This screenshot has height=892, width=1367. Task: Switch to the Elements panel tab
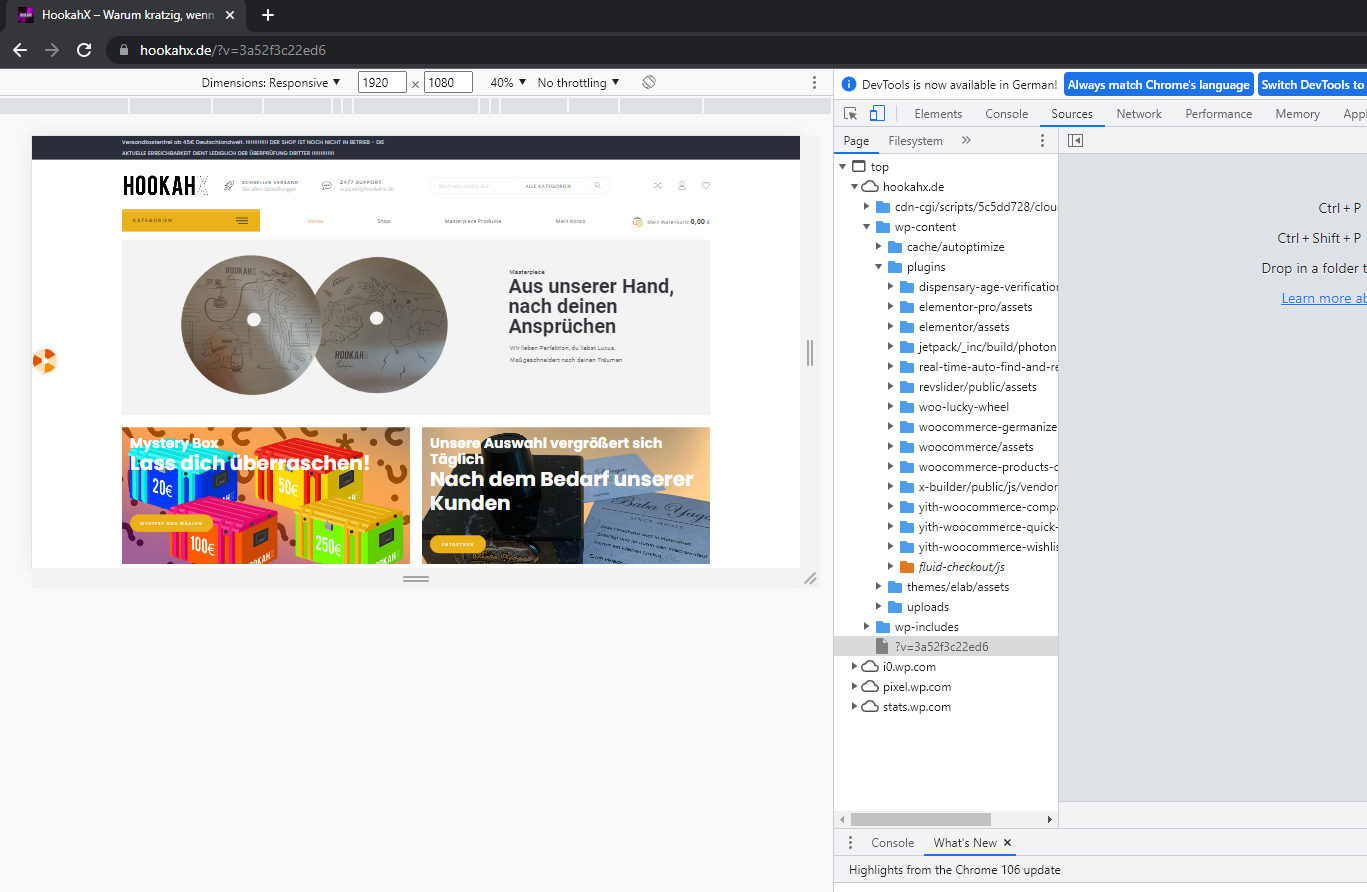(x=938, y=114)
